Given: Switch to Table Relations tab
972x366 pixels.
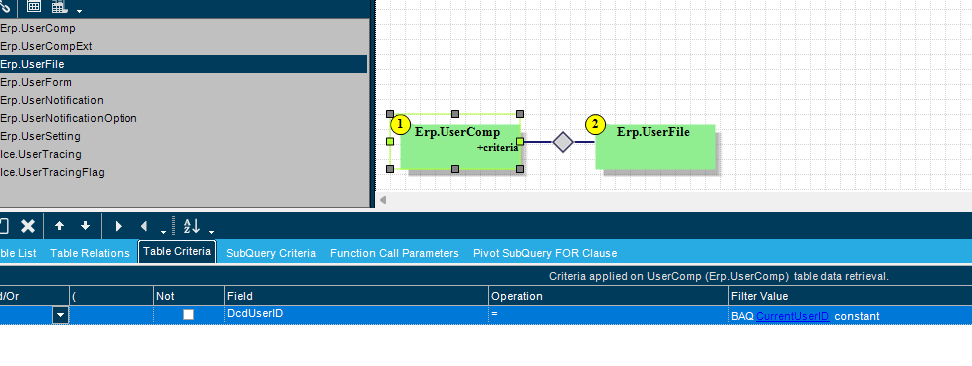Looking at the screenshot, I should click(x=90, y=253).
